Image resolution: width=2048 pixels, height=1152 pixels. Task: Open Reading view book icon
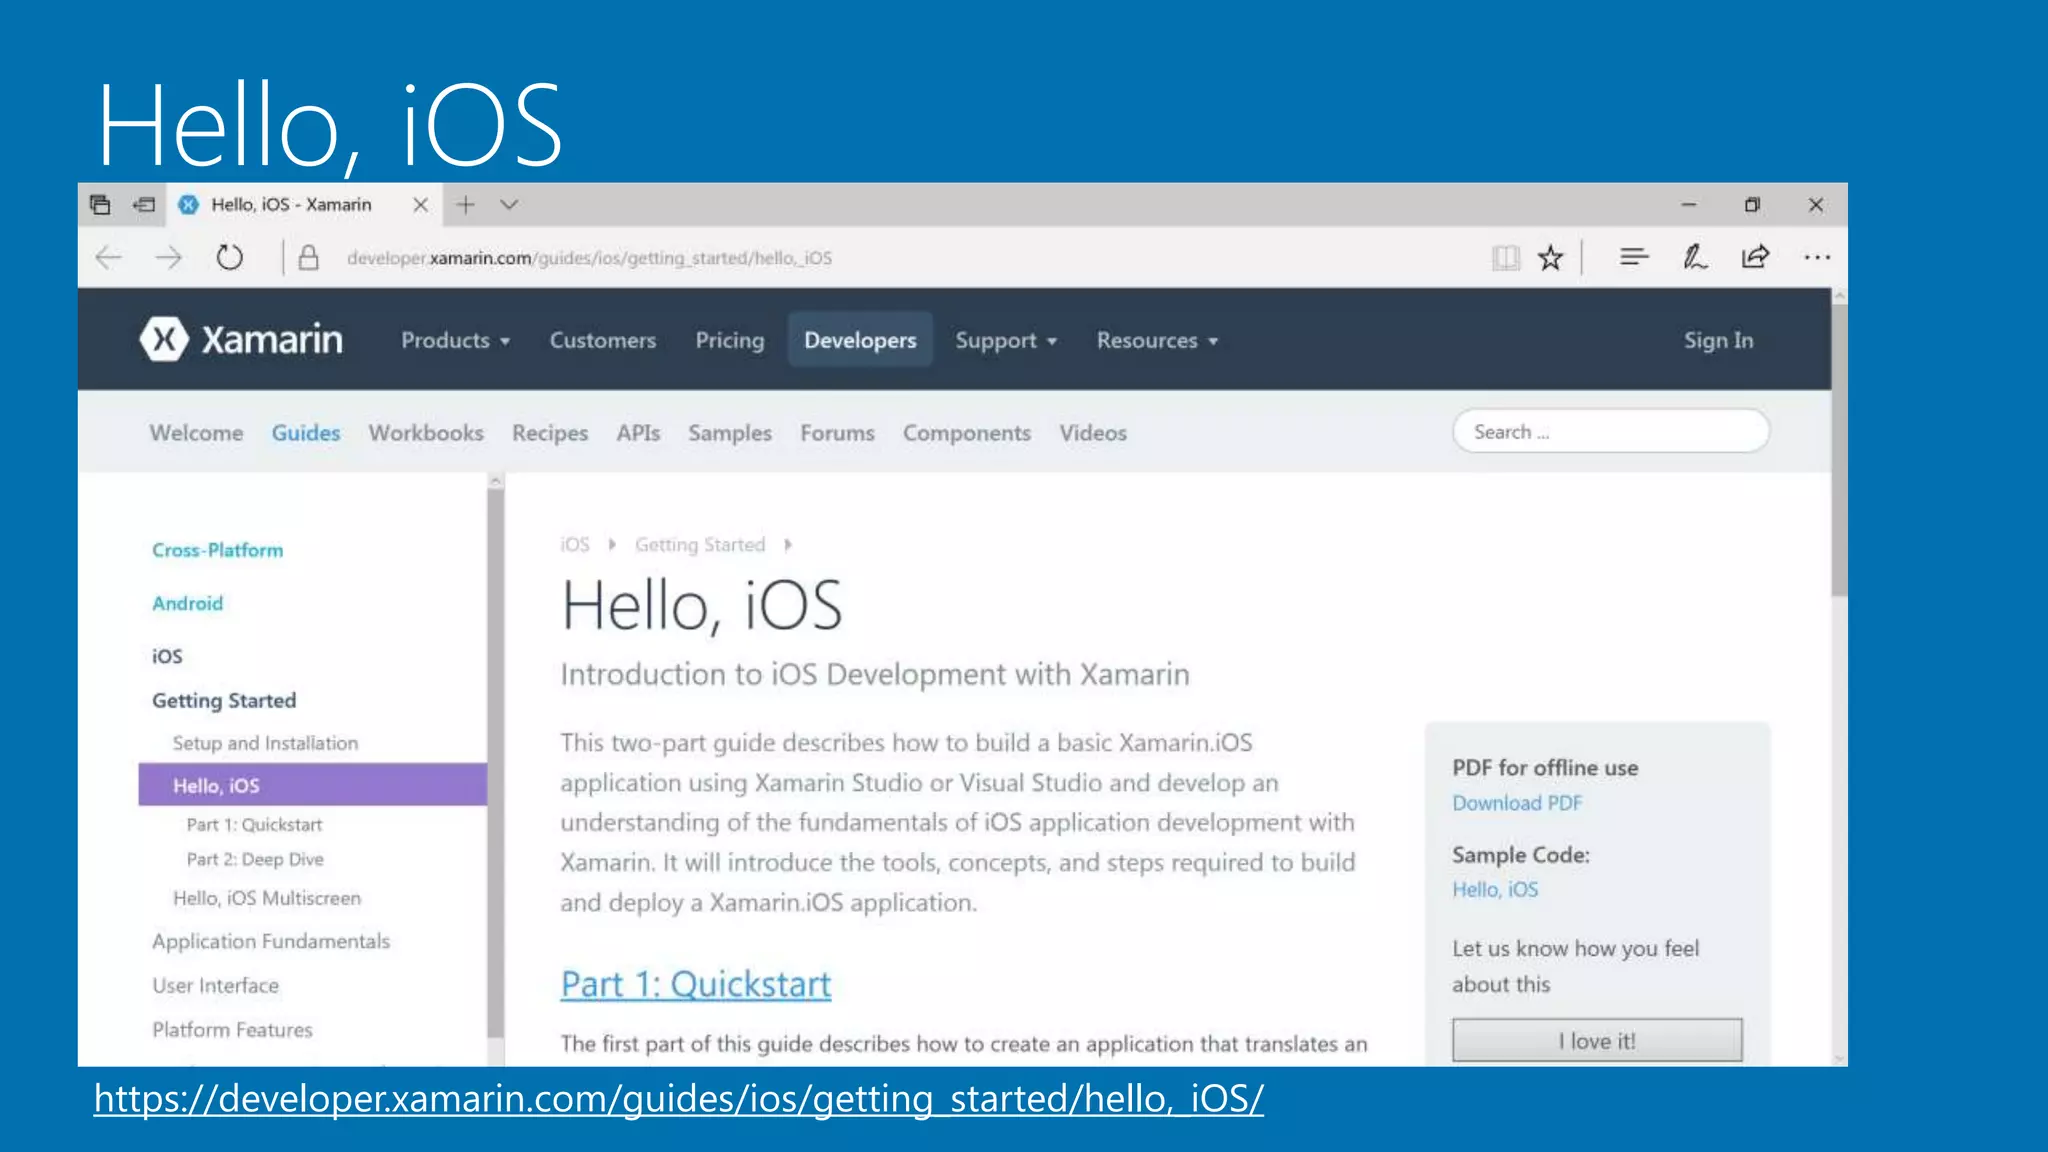point(1506,258)
